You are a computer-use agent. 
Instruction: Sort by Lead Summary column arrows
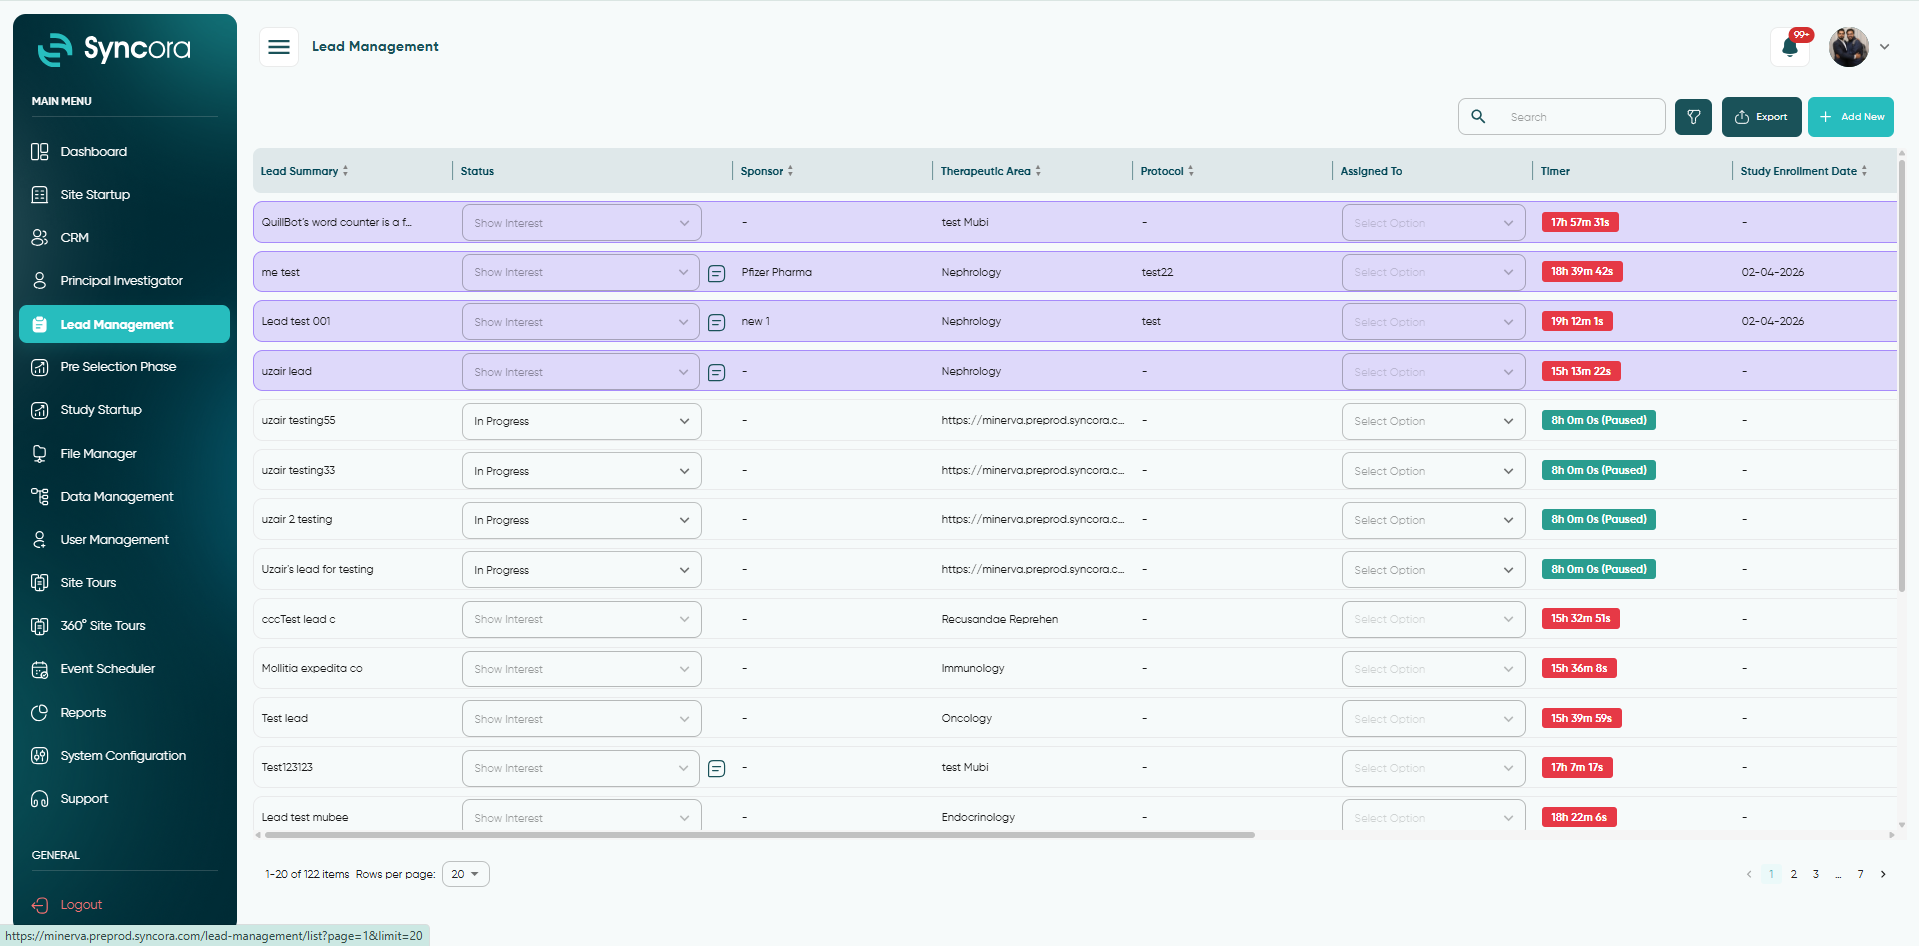(346, 171)
